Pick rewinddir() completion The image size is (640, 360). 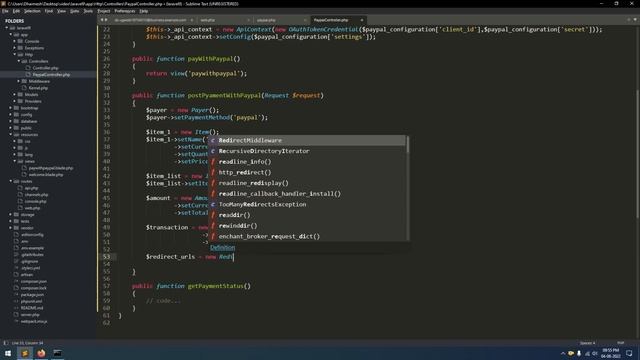[307, 225]
